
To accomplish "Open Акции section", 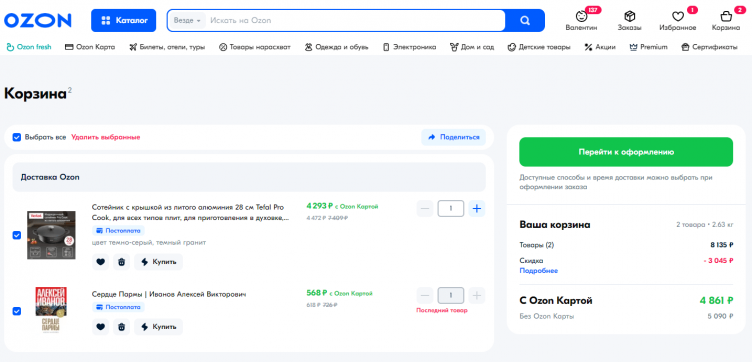I will click(599, 47).
